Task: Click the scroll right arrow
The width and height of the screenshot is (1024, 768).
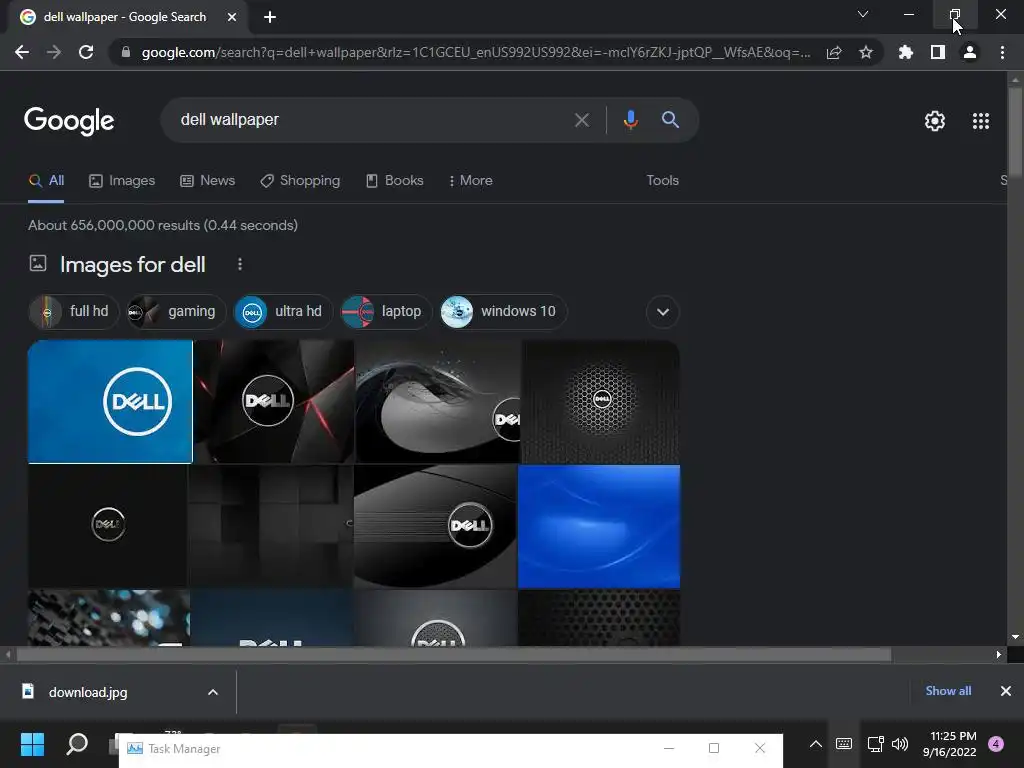Action: (x=999, y=654)
